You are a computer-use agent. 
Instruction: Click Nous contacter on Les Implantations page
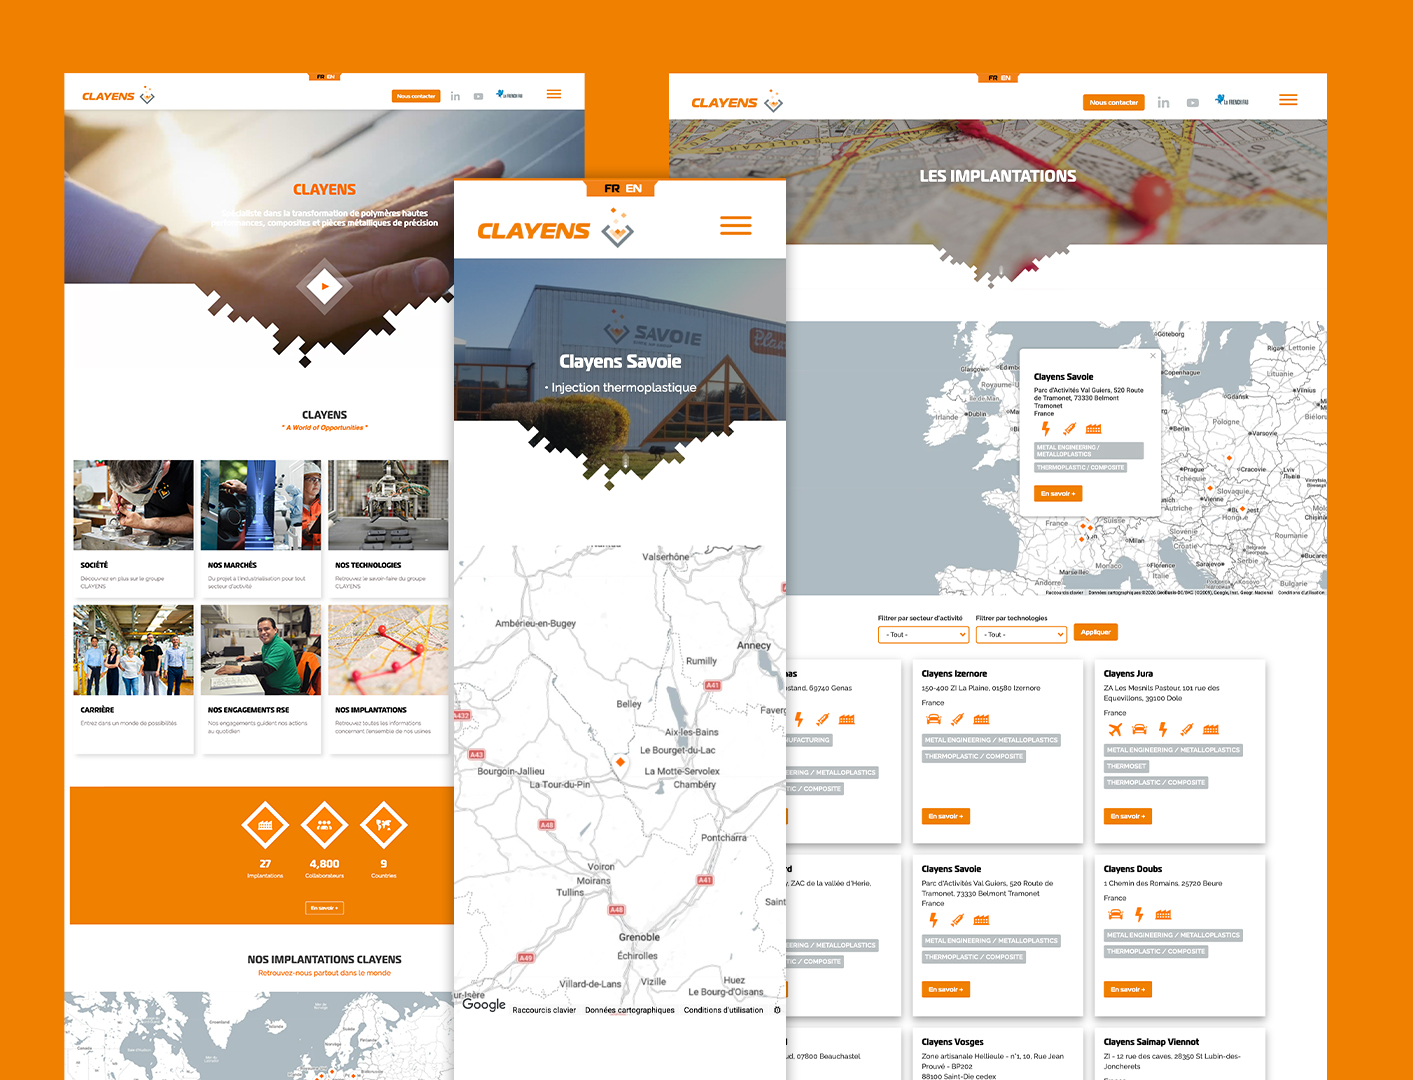pyautogui.click(x=1114, y=102)
